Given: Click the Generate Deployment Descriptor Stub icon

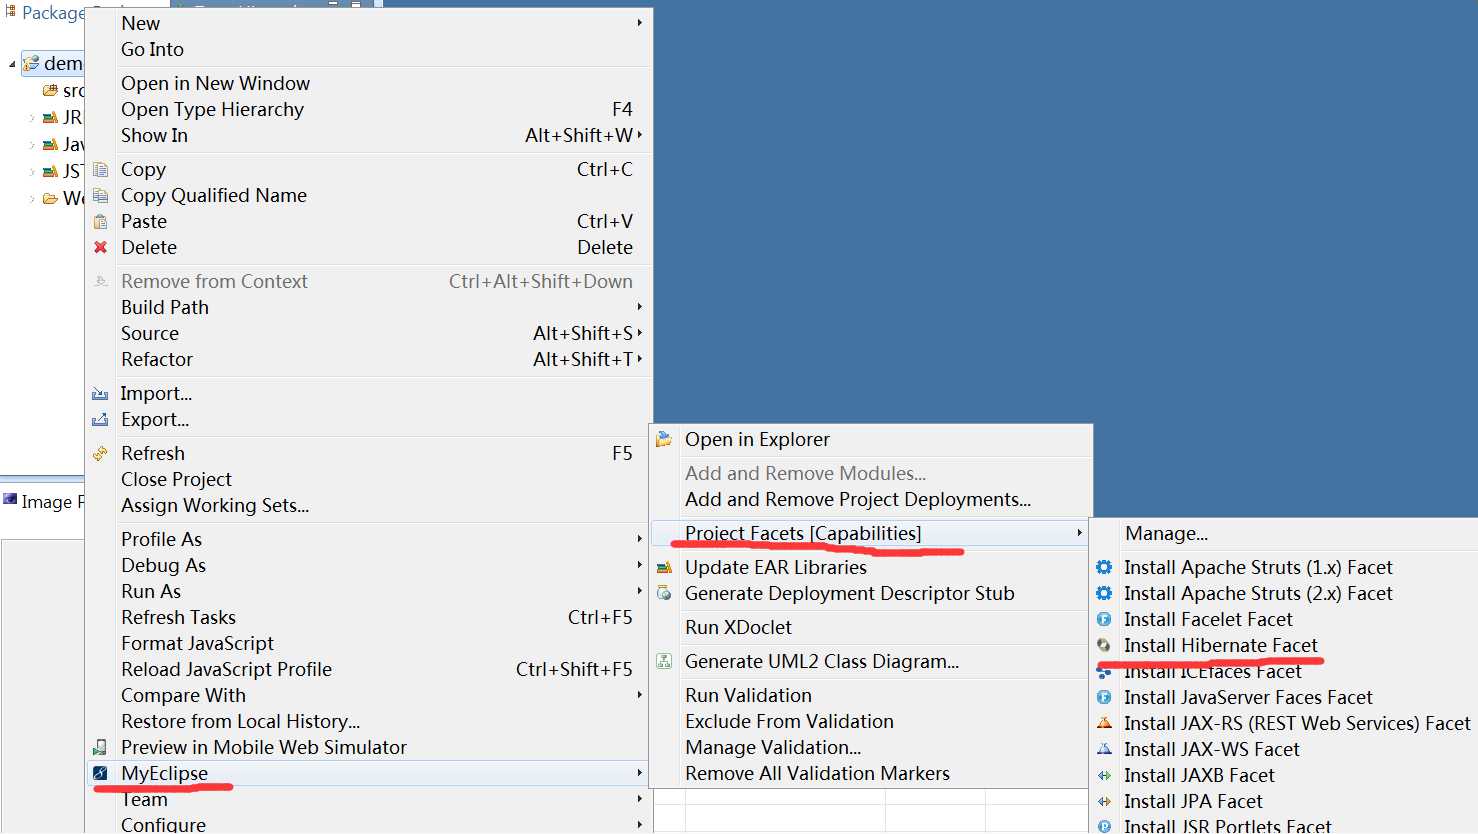Looking at the screenshot, I should click(x=664, y=593).
